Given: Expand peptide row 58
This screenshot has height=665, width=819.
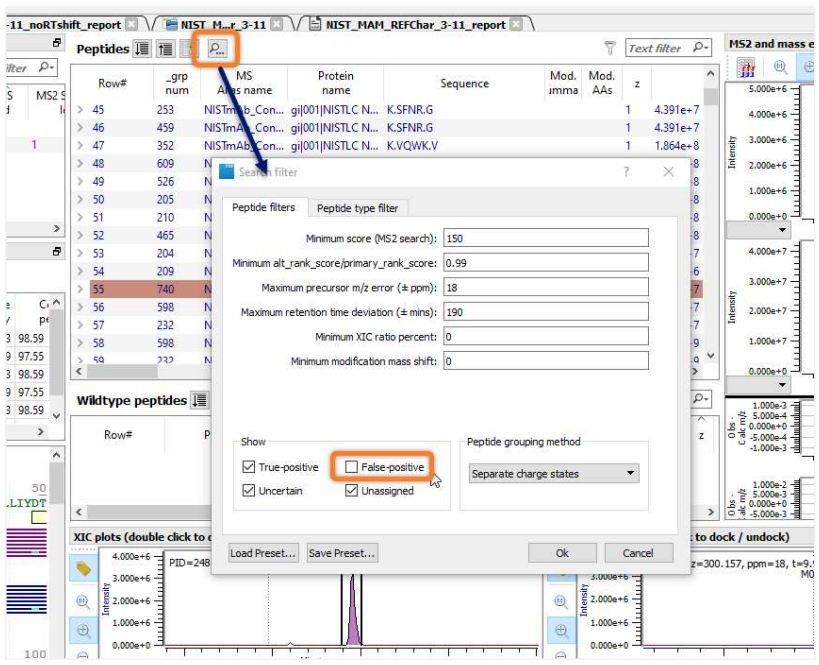Looking at the screenshot, I should coord(80,343).
